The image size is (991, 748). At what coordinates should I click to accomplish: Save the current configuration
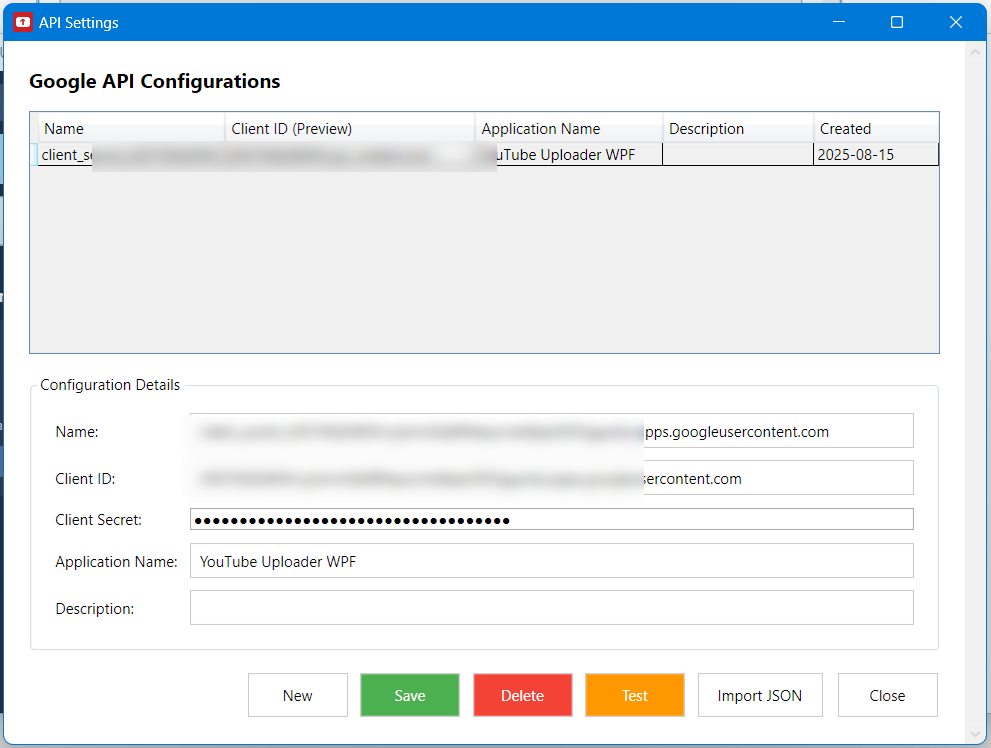coord(410,695)
